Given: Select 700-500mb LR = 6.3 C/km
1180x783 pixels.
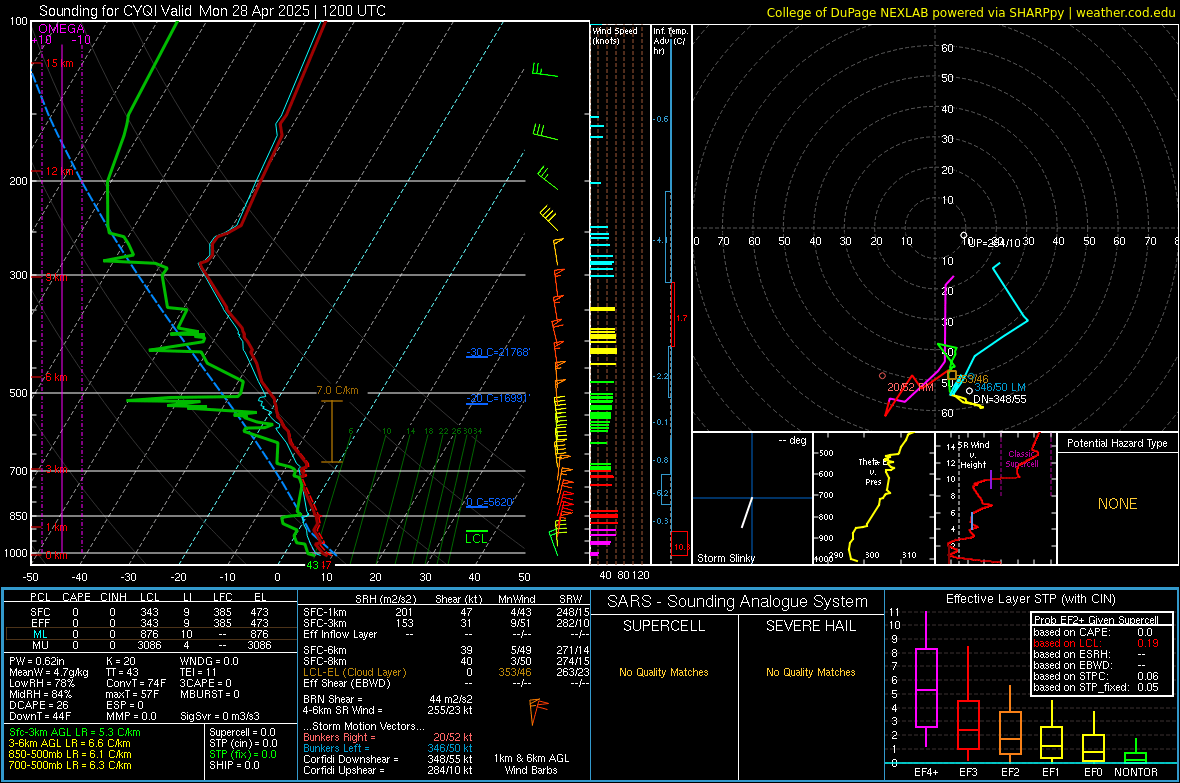Looking at the screenshot, I should pyautogui.click(x=70, y=765).
